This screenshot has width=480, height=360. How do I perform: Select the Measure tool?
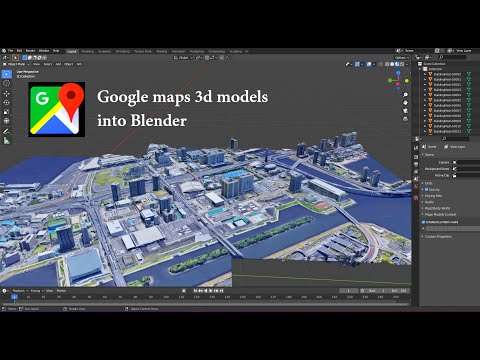(7, 141)
